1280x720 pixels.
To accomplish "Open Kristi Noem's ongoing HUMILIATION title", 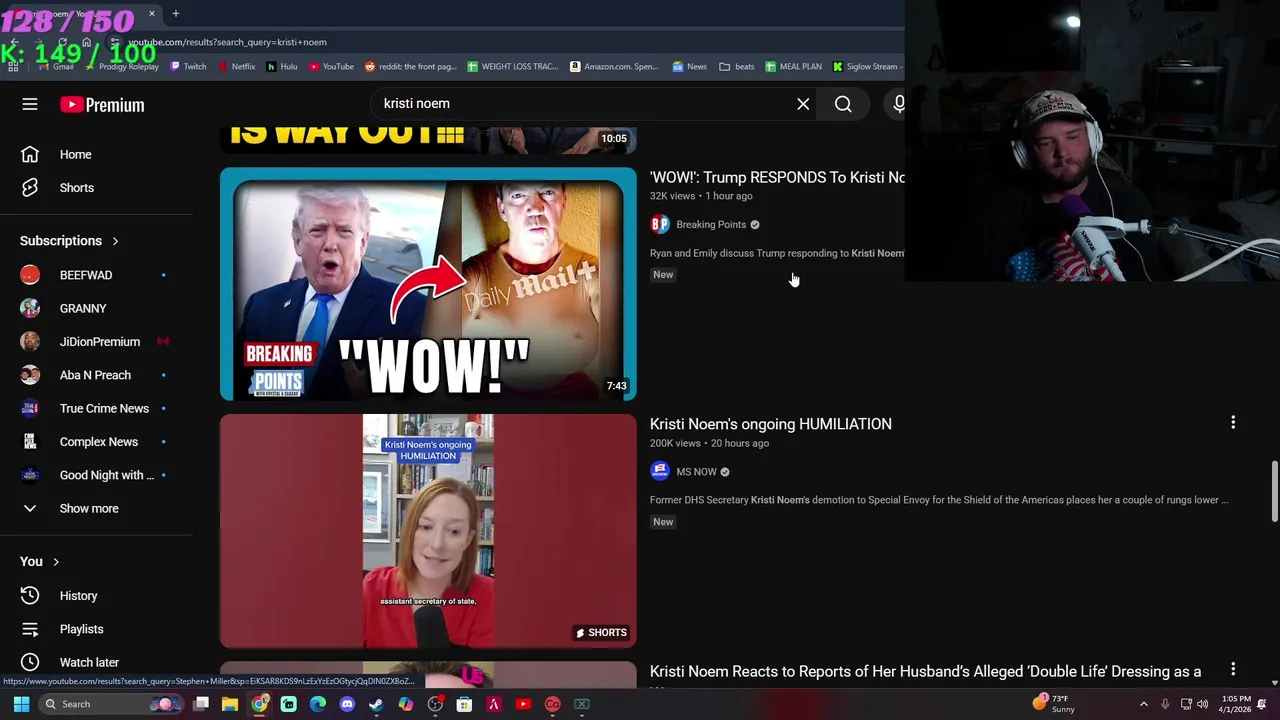I will pos(771,424).
